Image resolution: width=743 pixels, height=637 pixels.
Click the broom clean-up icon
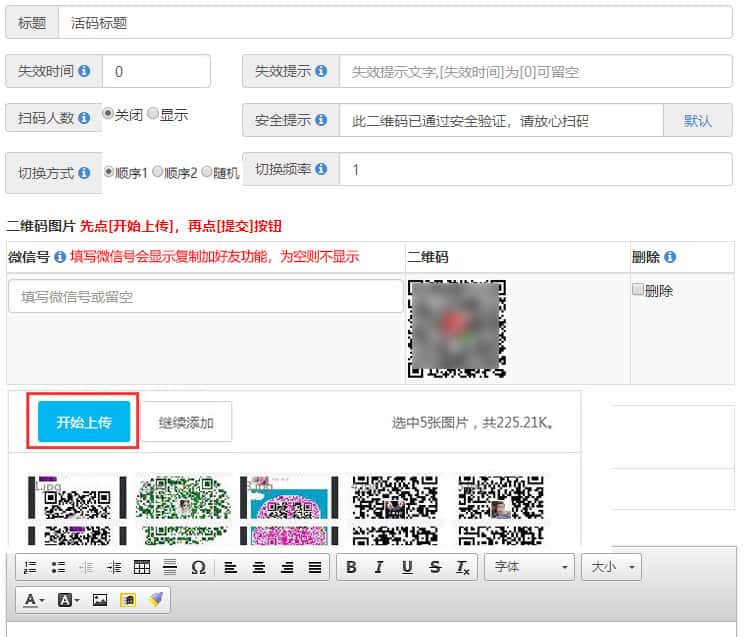(x=155, y=600)
